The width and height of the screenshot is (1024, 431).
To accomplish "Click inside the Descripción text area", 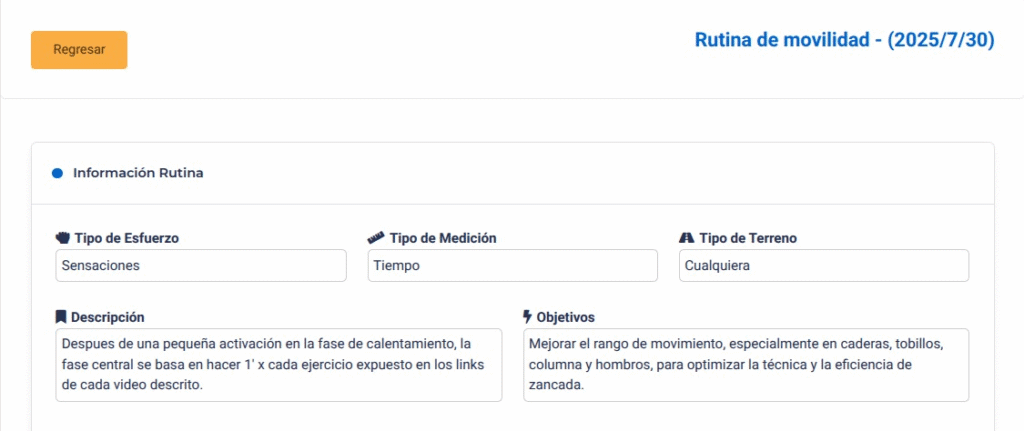I will (278, 365).
